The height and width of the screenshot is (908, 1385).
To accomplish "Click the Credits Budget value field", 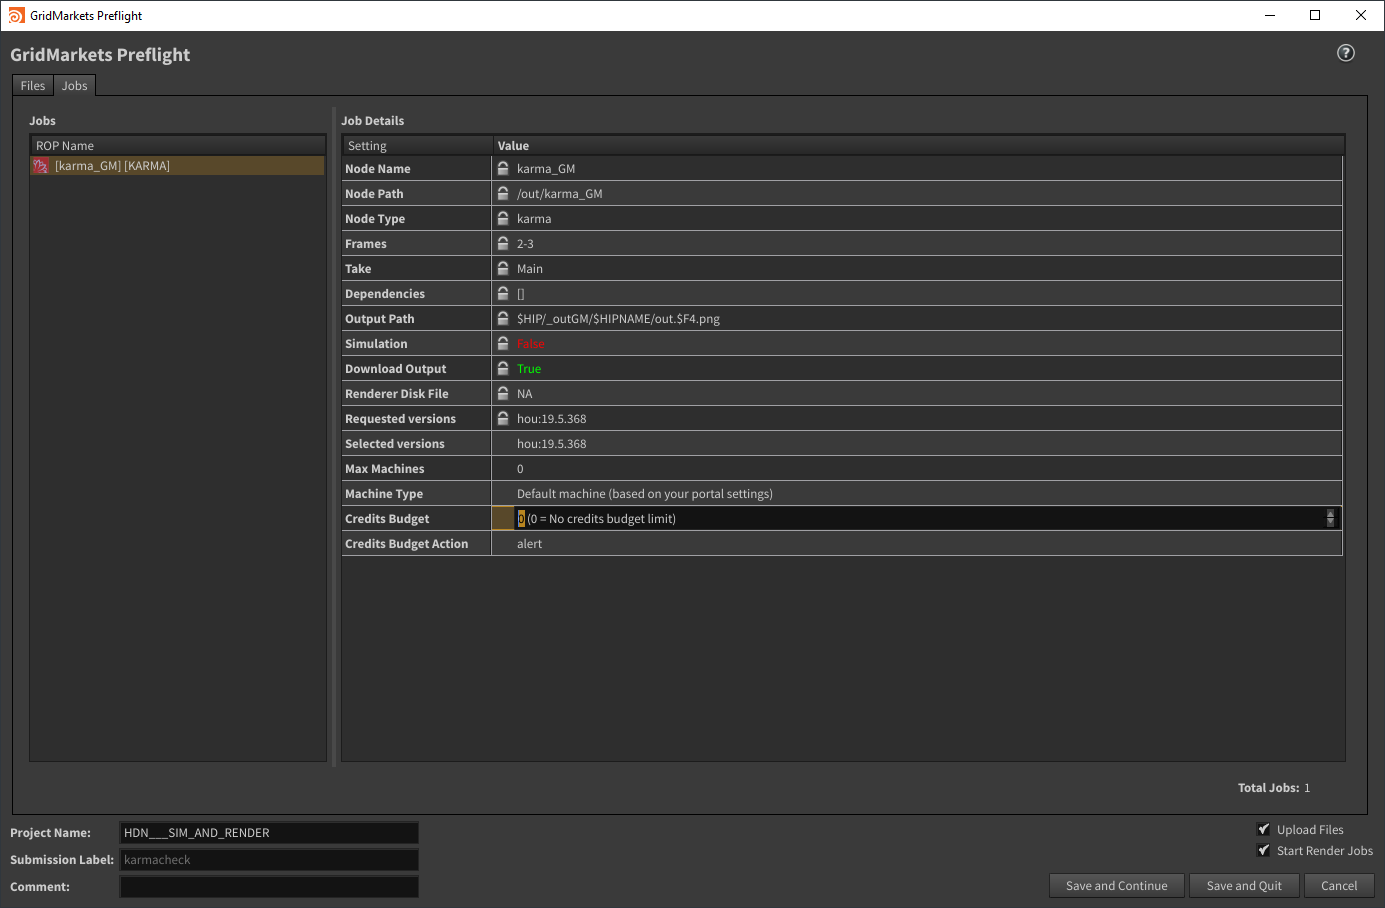I will pos(917,518).
